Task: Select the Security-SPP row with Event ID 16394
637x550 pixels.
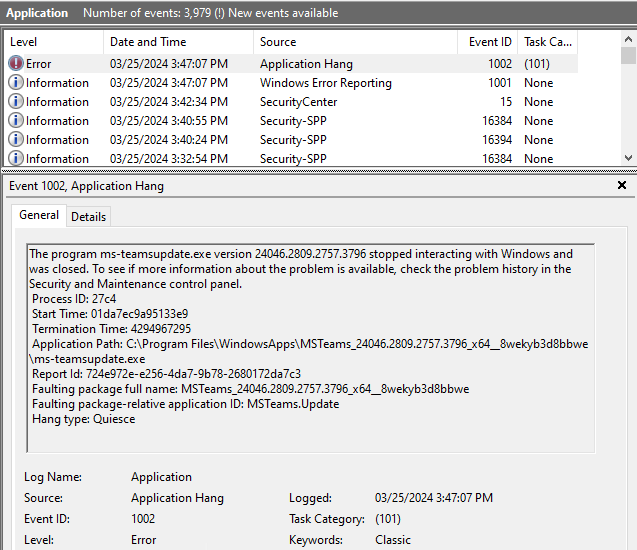Action: 291,140
